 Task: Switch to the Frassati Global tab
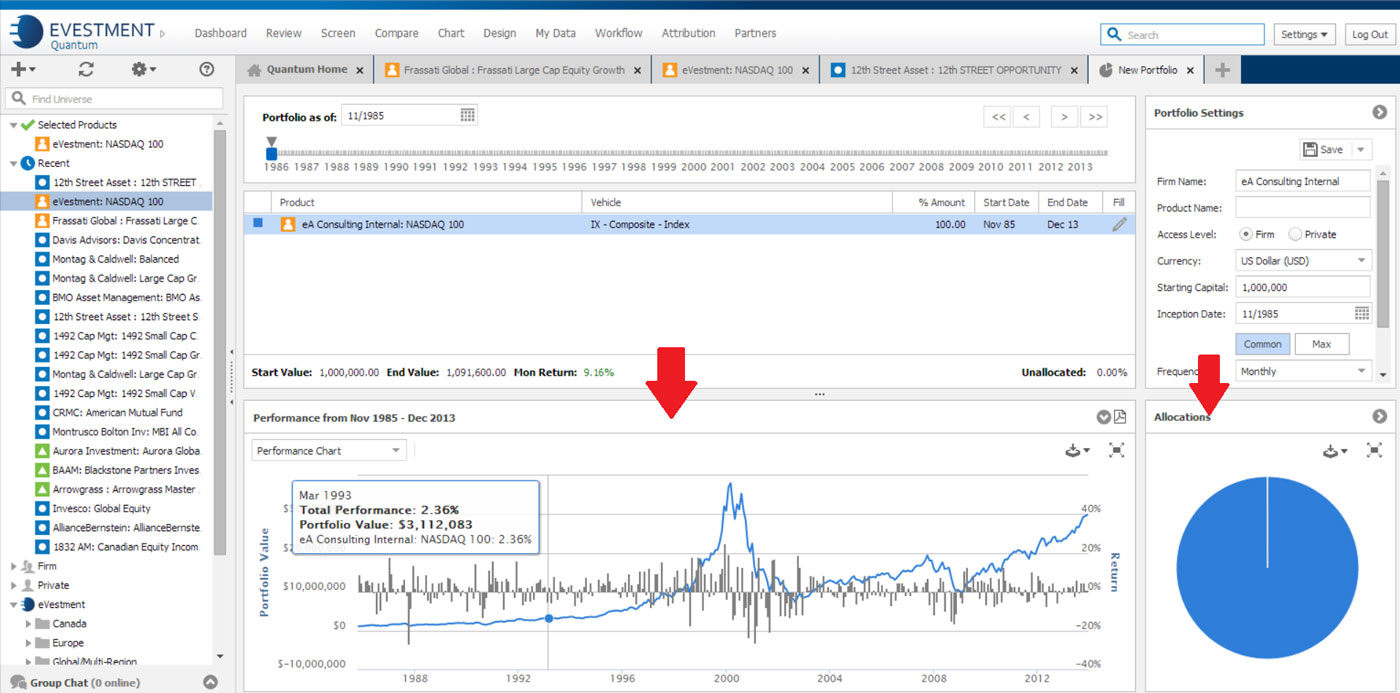(513, 70)
